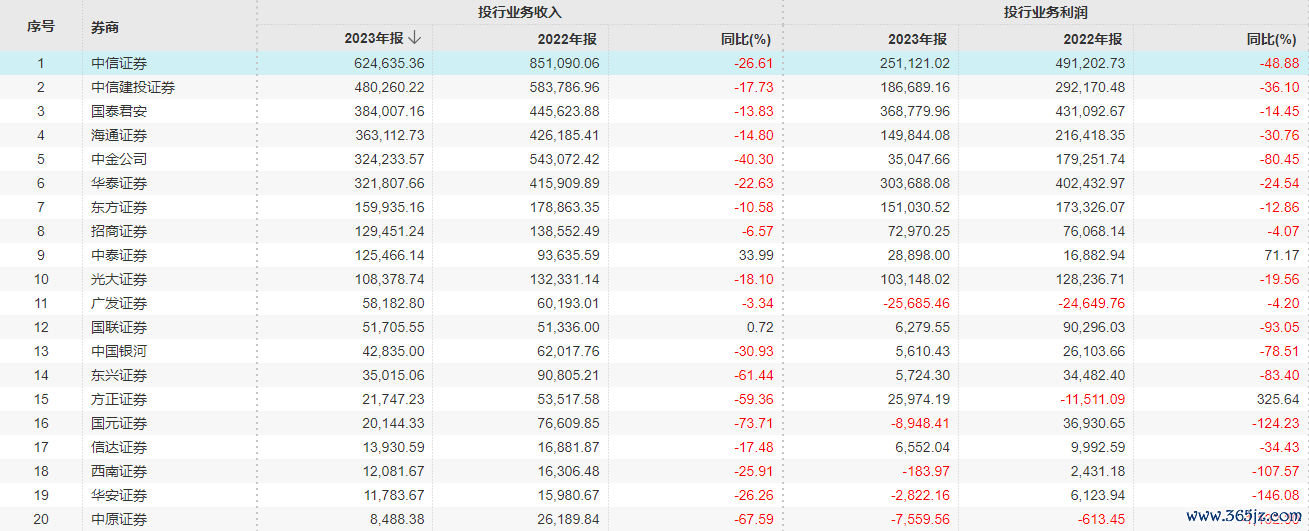Select broker 中信建投证券
Screen dimensions: 1309x531
click(x=133, y=87)
